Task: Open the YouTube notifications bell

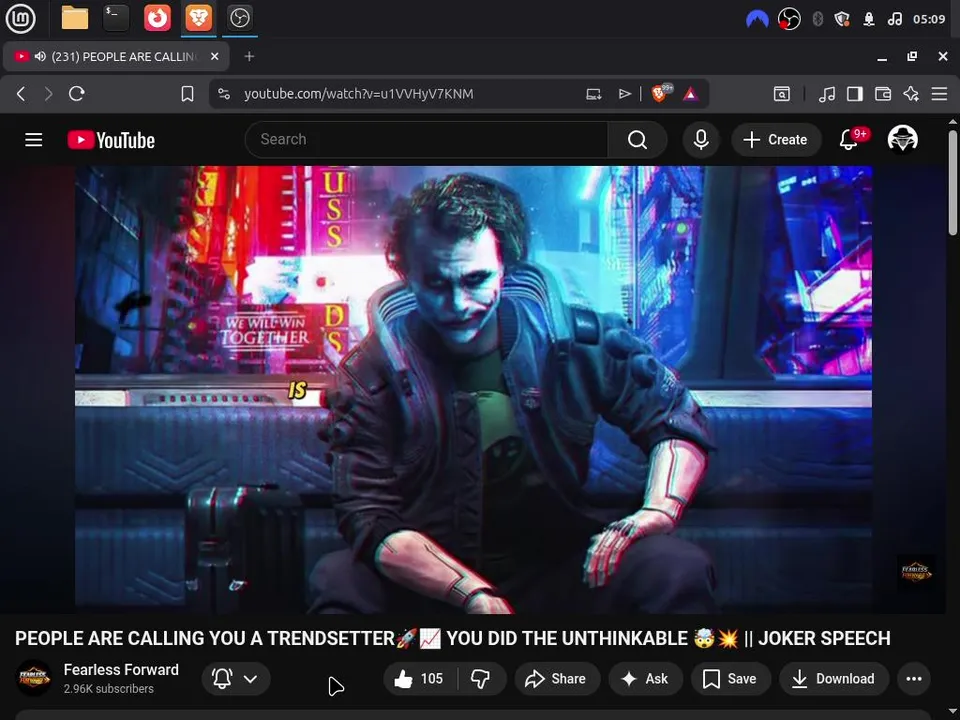Action: click(849, 140)
